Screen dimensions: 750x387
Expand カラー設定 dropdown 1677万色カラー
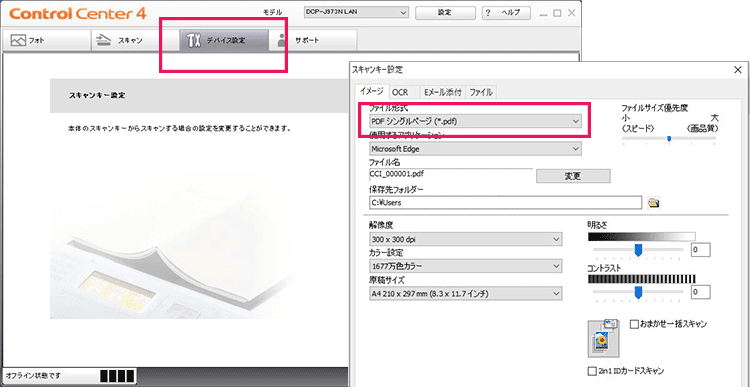[466, 265]
